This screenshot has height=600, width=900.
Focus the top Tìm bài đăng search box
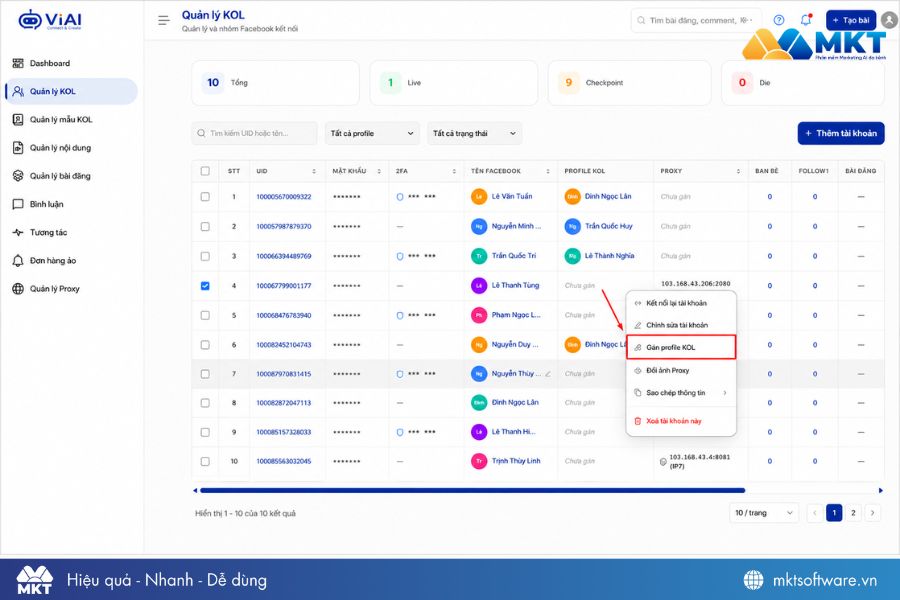696,20
